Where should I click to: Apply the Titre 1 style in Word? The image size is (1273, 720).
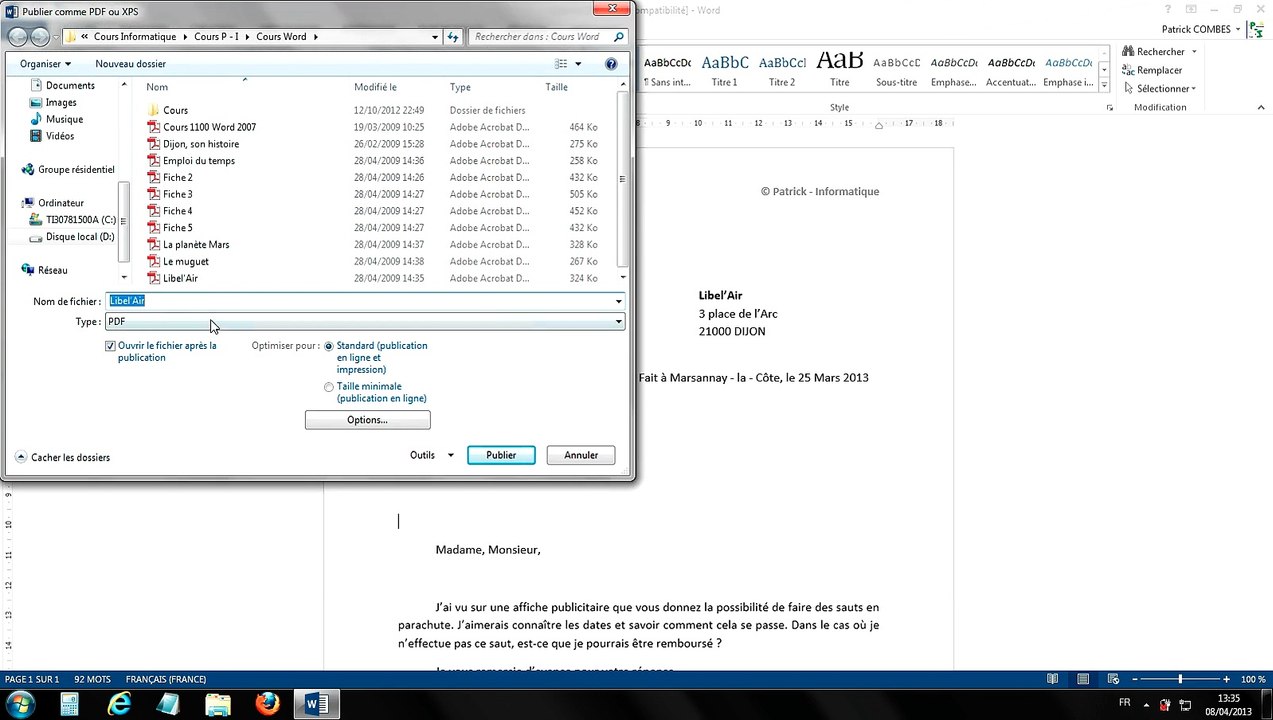coord(725,69)
